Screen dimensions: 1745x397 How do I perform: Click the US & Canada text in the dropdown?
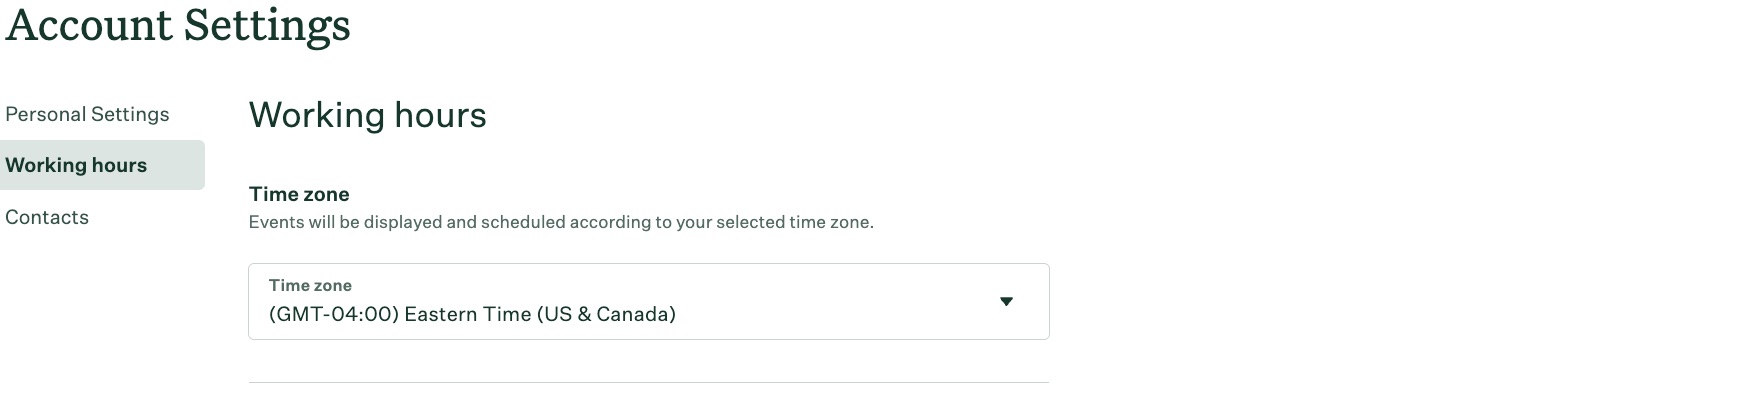tap(606, 314)
